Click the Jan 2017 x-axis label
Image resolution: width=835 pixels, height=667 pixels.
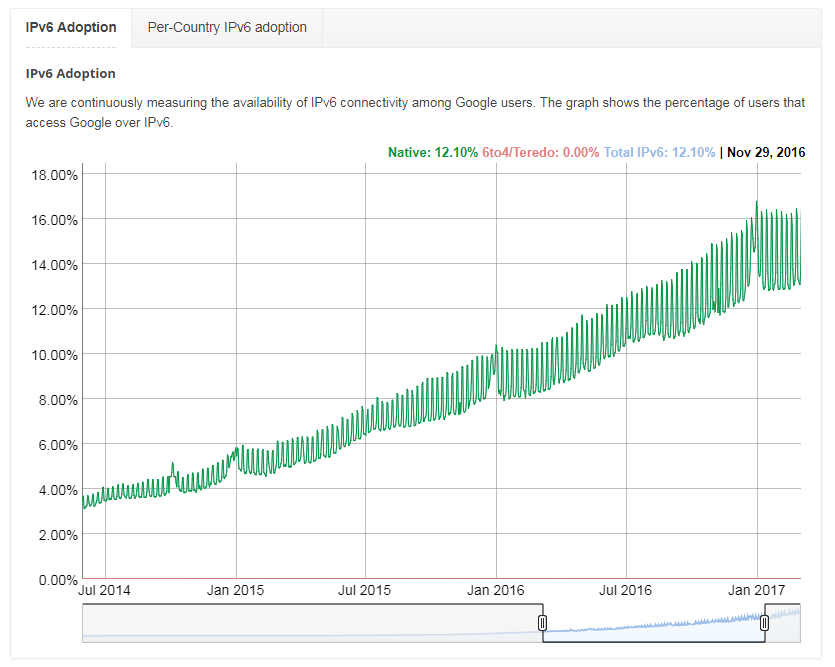coord(757,590)
